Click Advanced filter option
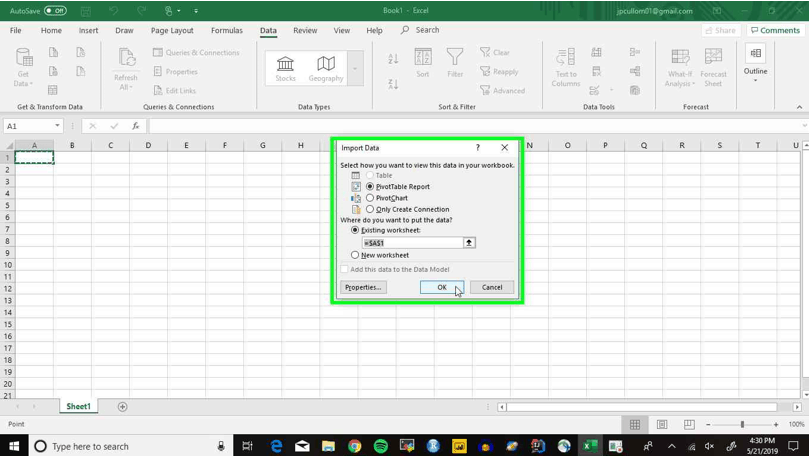This screenshot has height=456, width=809. point(503,90)
